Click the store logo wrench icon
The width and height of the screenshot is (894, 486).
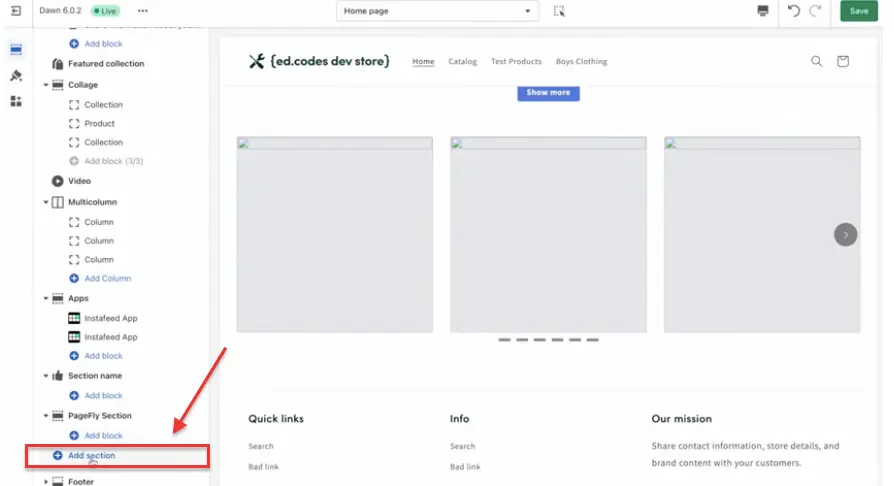click(x=257, y=61)
